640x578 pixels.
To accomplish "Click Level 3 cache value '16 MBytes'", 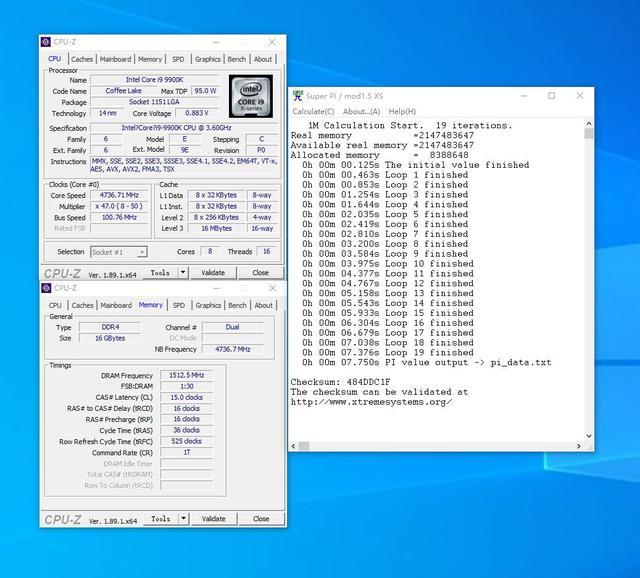I will tap(216, 228).
